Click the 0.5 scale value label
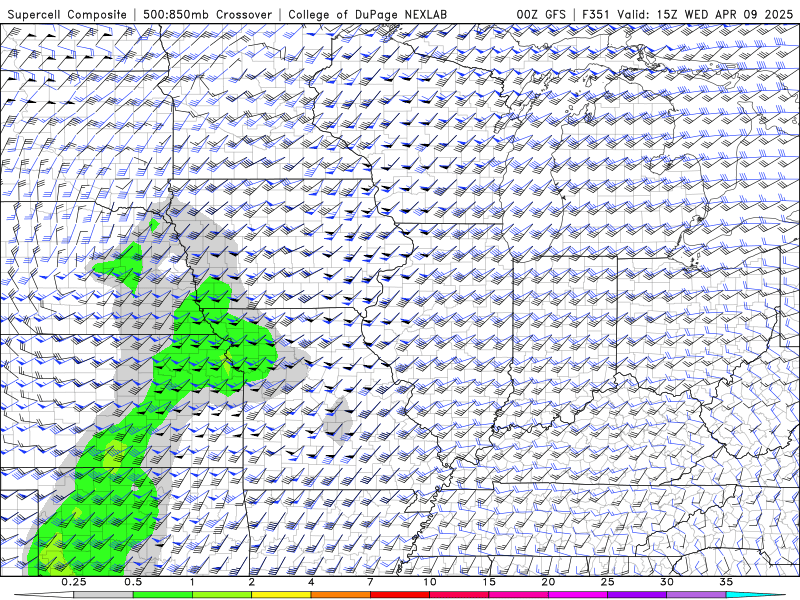The image size is (800, 600). point(133,582)
